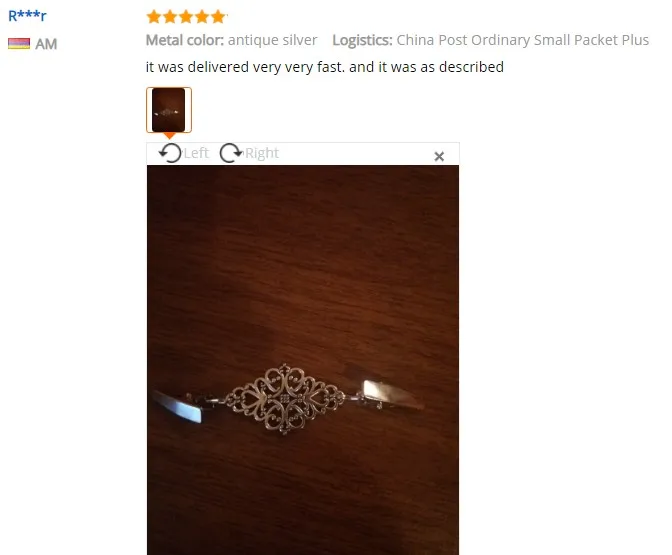672x555 pixels.
Task: Click the right metal clip in the photo
Action: pyautogui.click(x=392, y=394)
